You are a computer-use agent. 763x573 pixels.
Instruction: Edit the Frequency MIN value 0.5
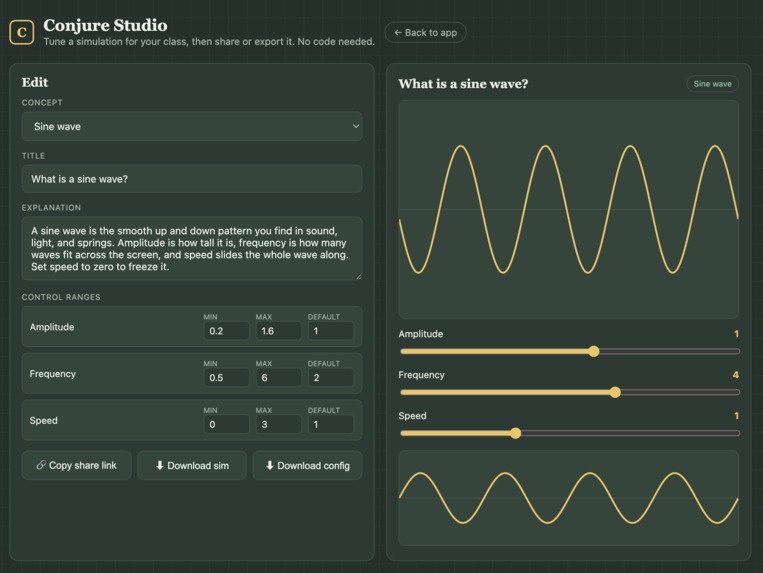(x=227, y=377)
